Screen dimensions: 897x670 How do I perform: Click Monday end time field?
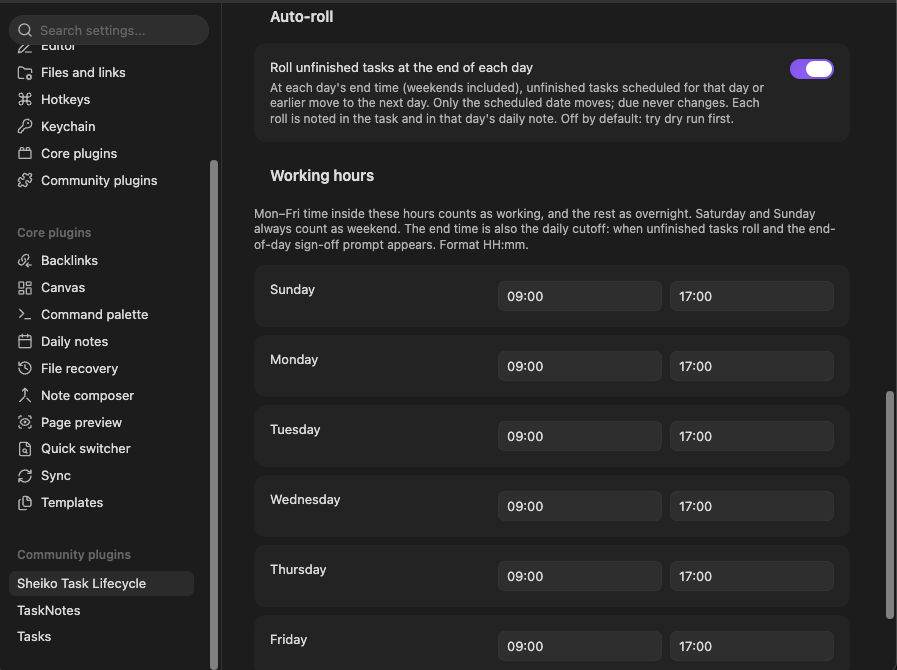click(x=752, y=366)
